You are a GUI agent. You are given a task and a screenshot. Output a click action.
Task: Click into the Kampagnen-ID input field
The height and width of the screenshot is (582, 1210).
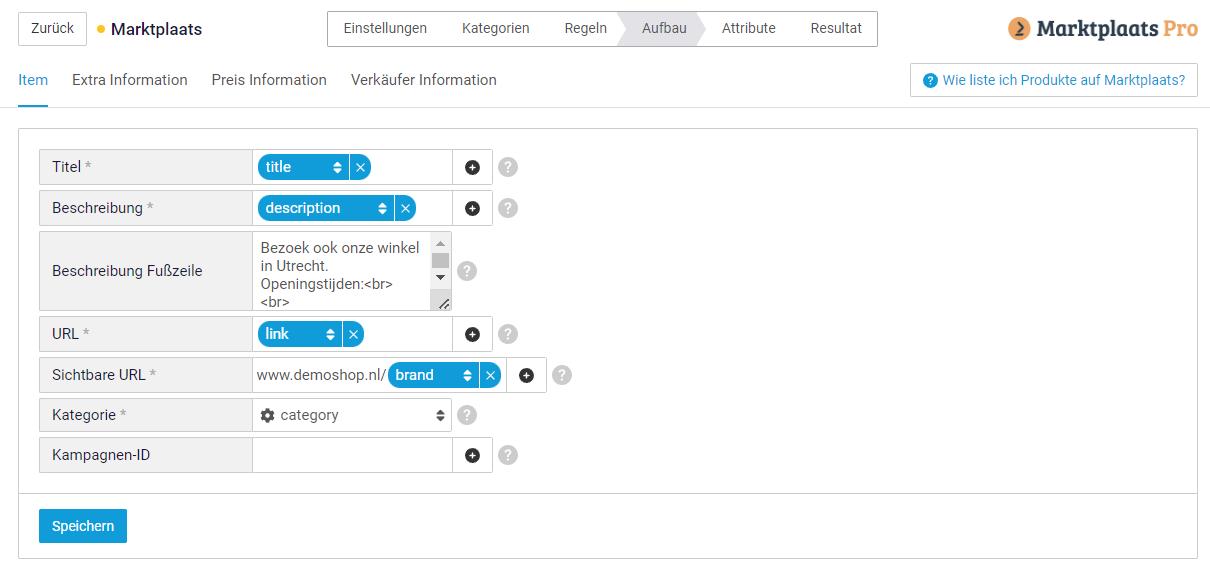pyautogui.click(x=352, y=455)
